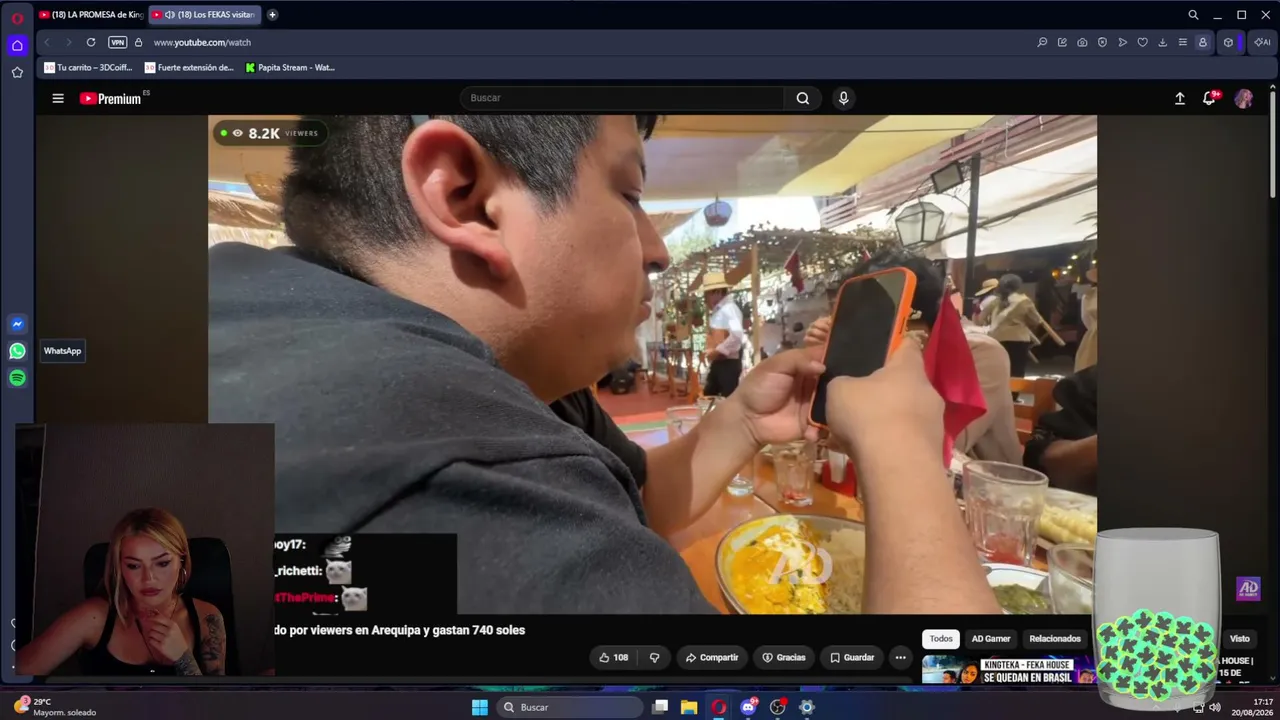Select the Relacionados filter chip

click(1055, 639)
